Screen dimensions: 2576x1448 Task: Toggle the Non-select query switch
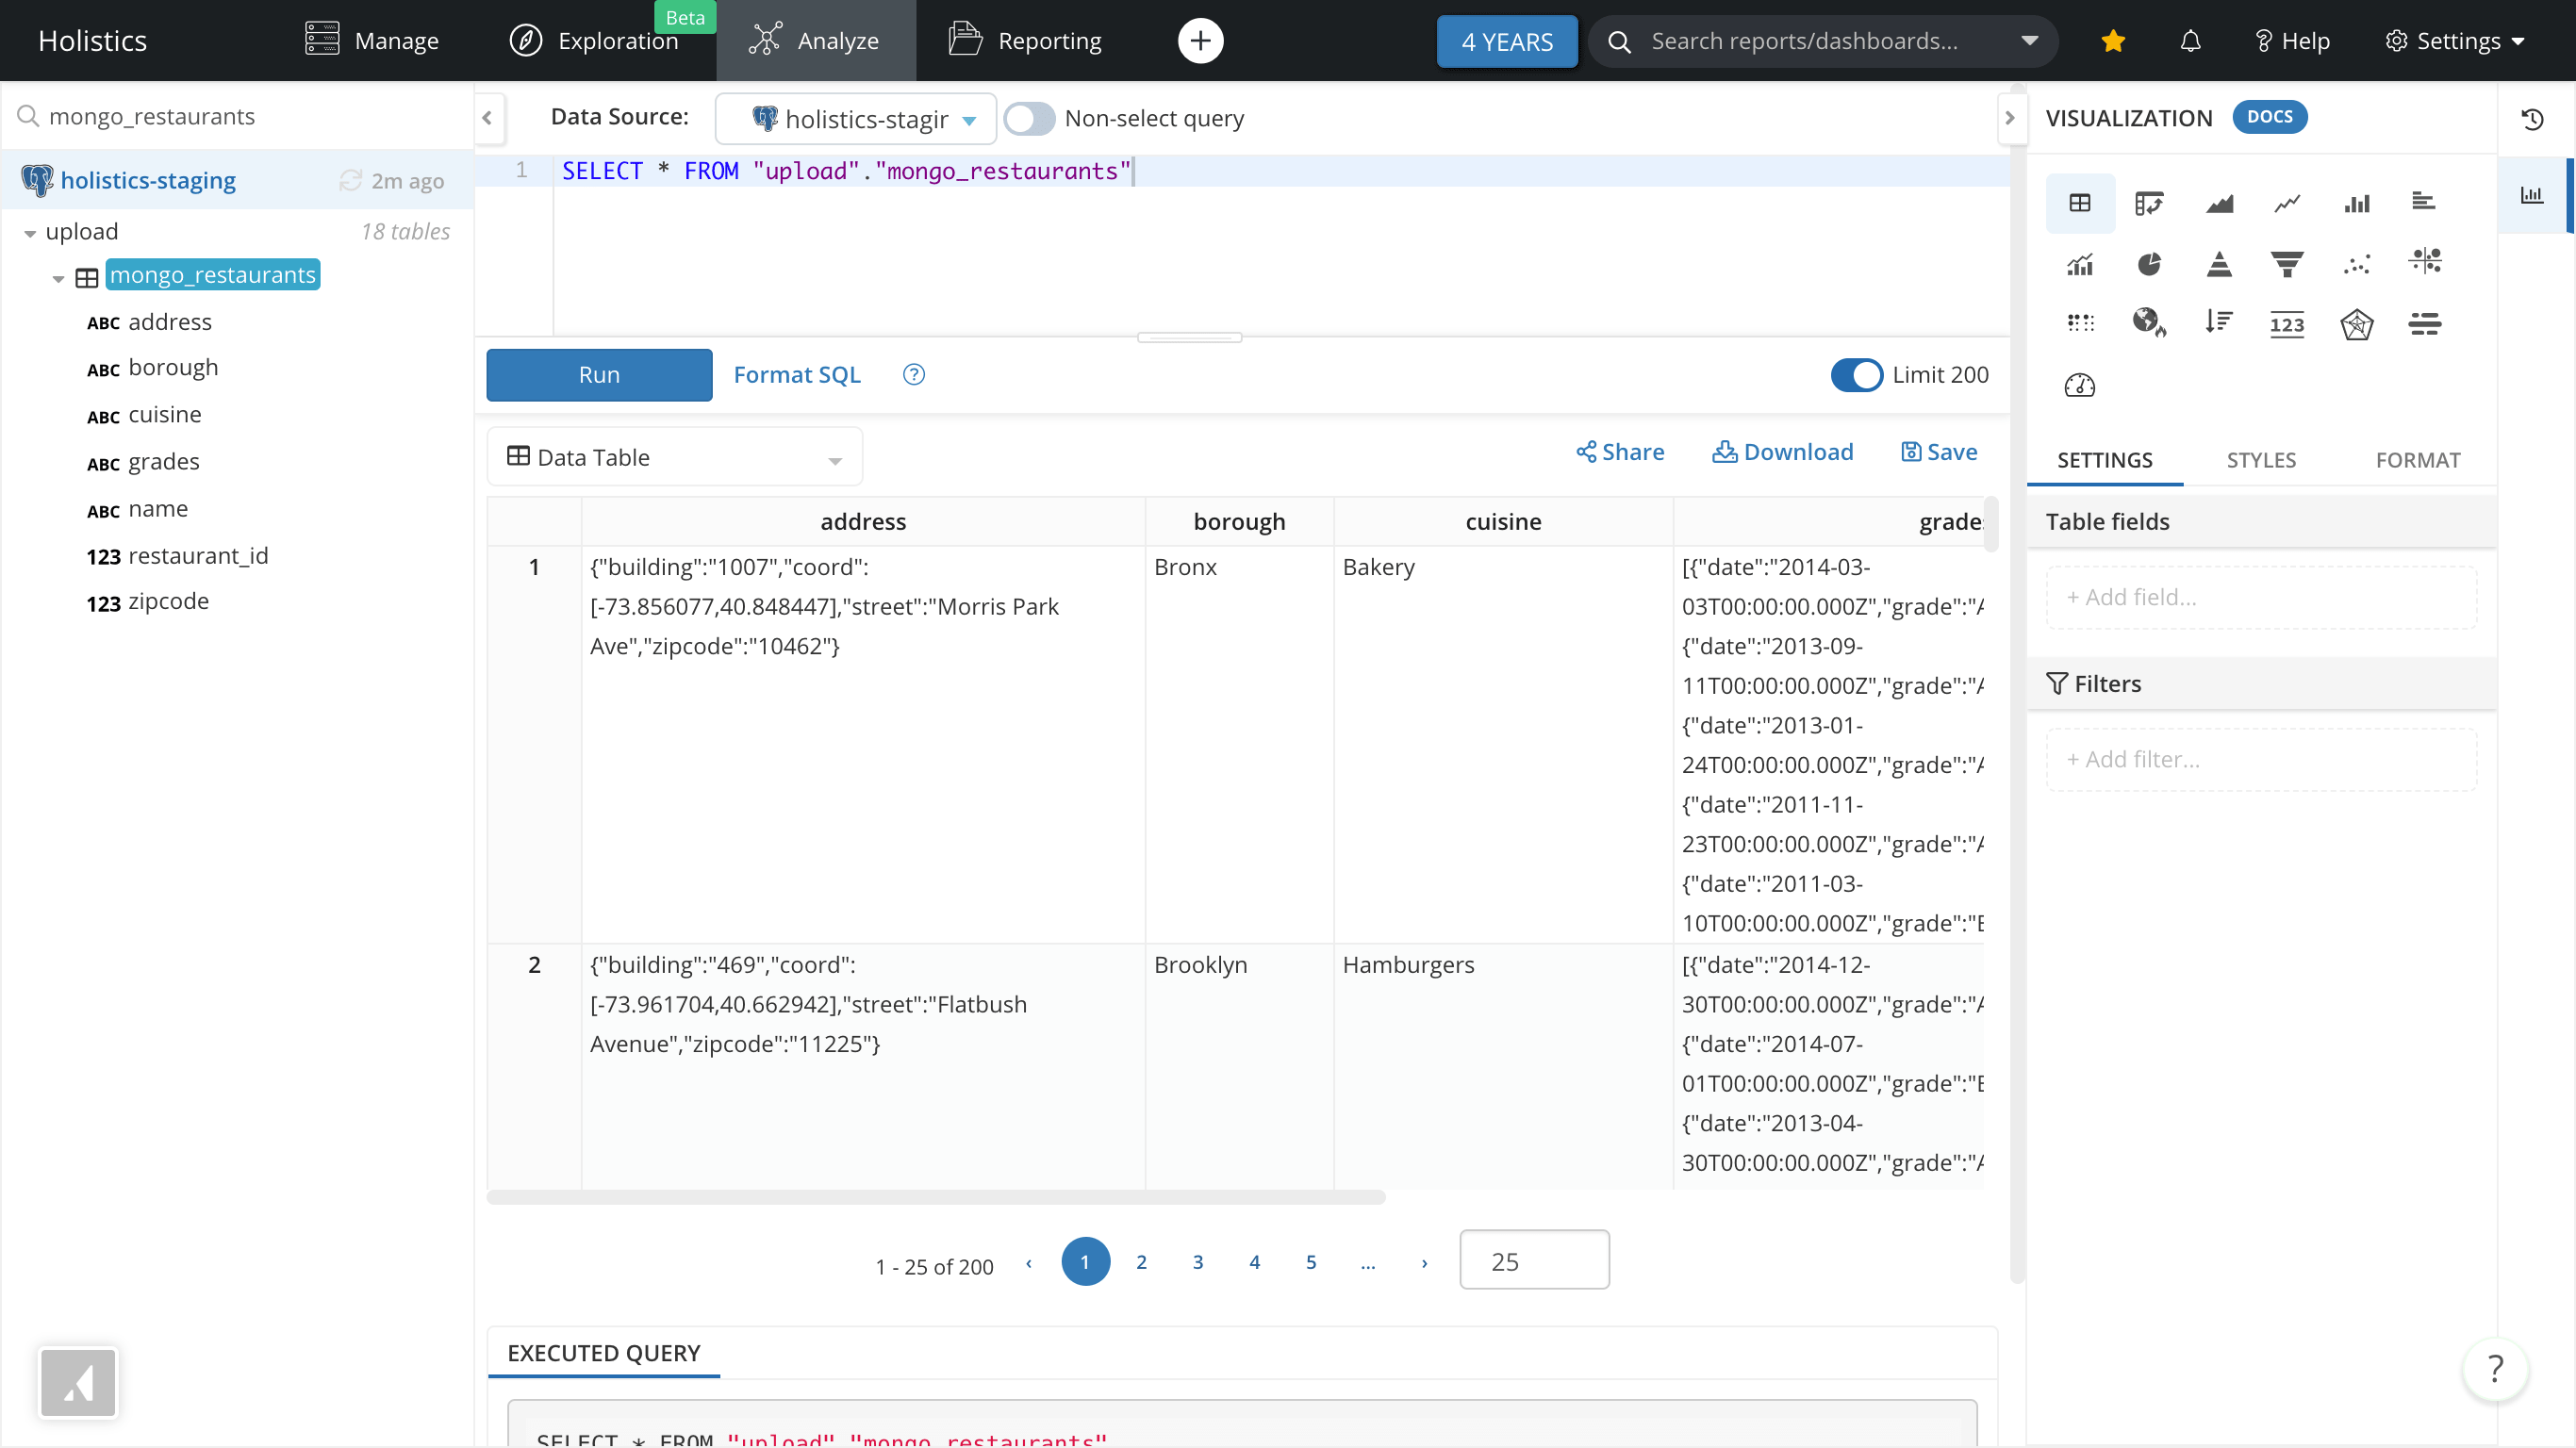coord(1030,119)
